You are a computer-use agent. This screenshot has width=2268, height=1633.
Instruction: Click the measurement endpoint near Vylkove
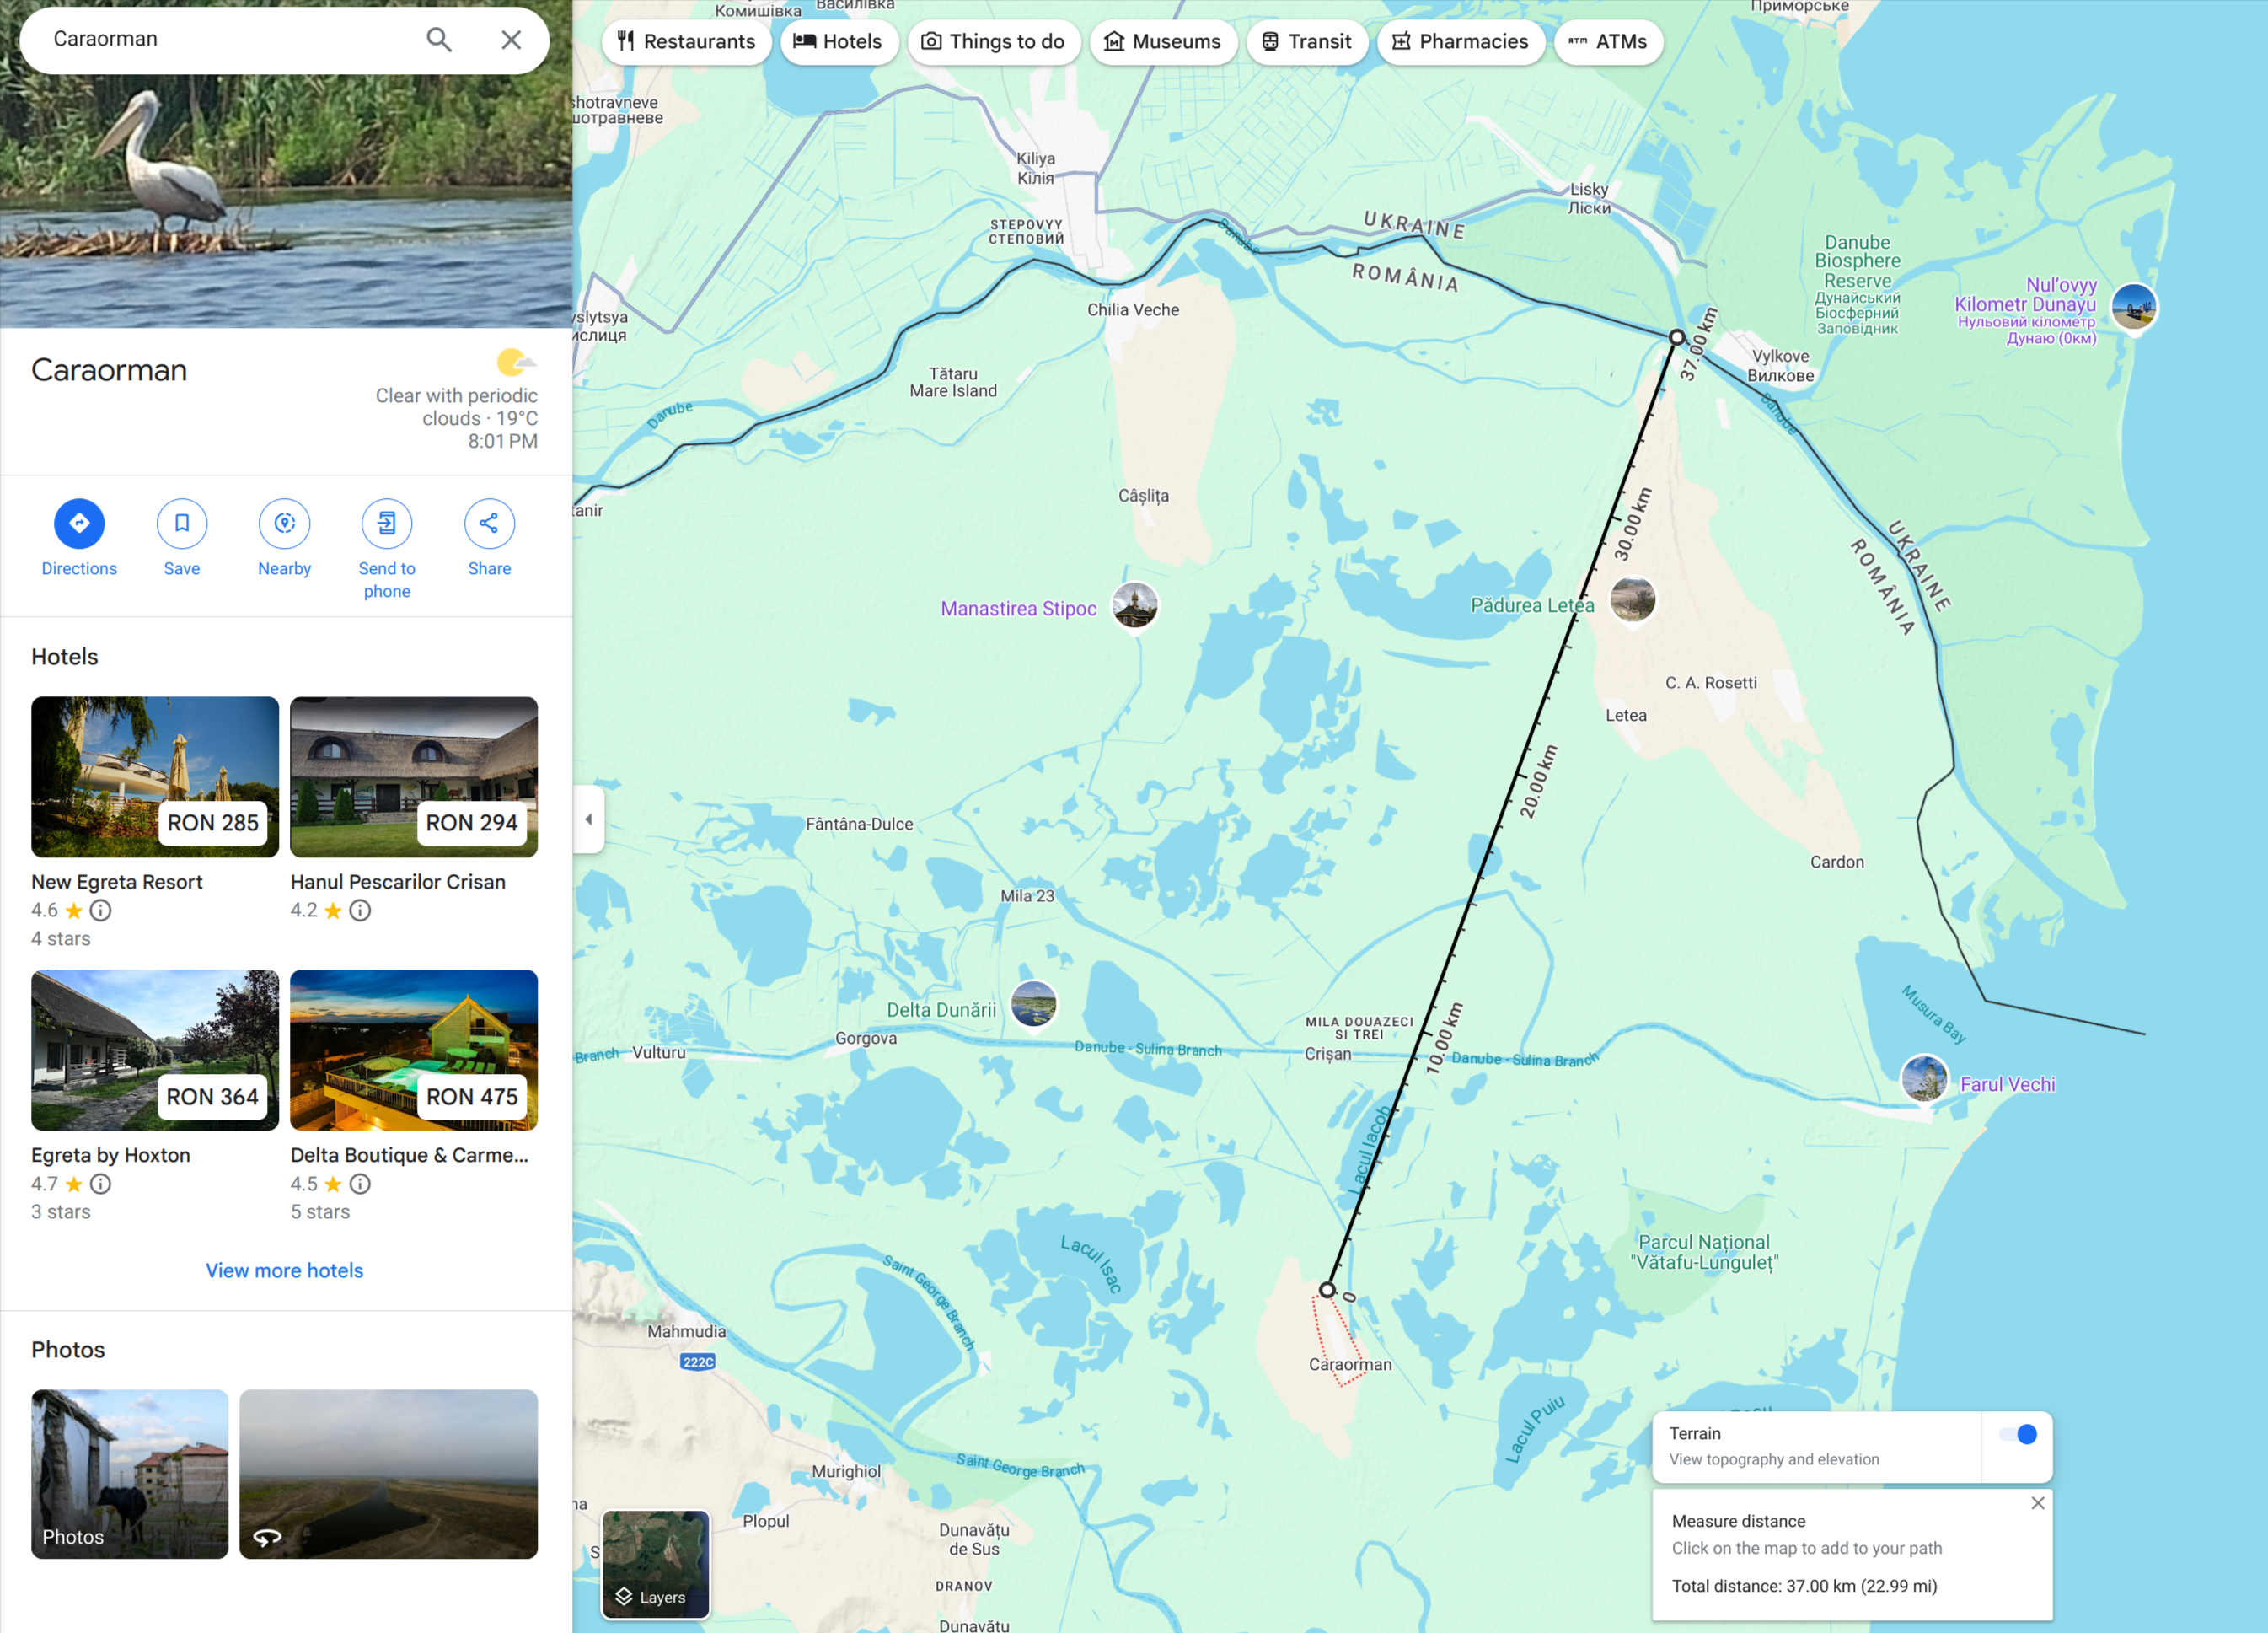[x=1677, y=337]
